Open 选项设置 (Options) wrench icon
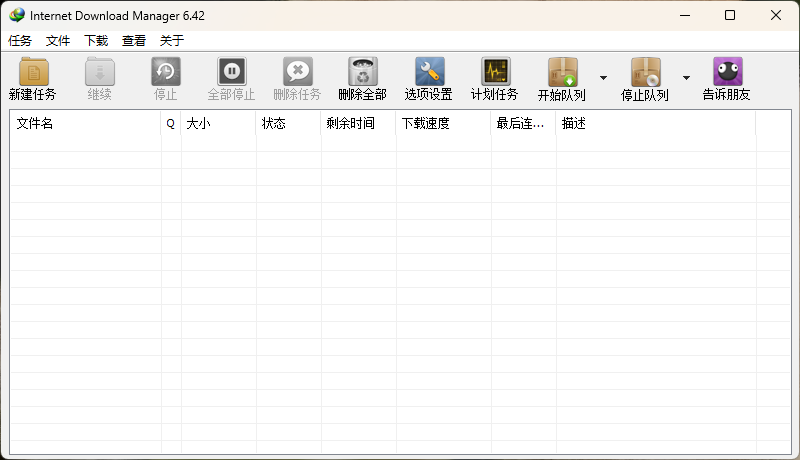Image resolution: width=800 pixels, height=460 pixels. click(x=429, y=72)
